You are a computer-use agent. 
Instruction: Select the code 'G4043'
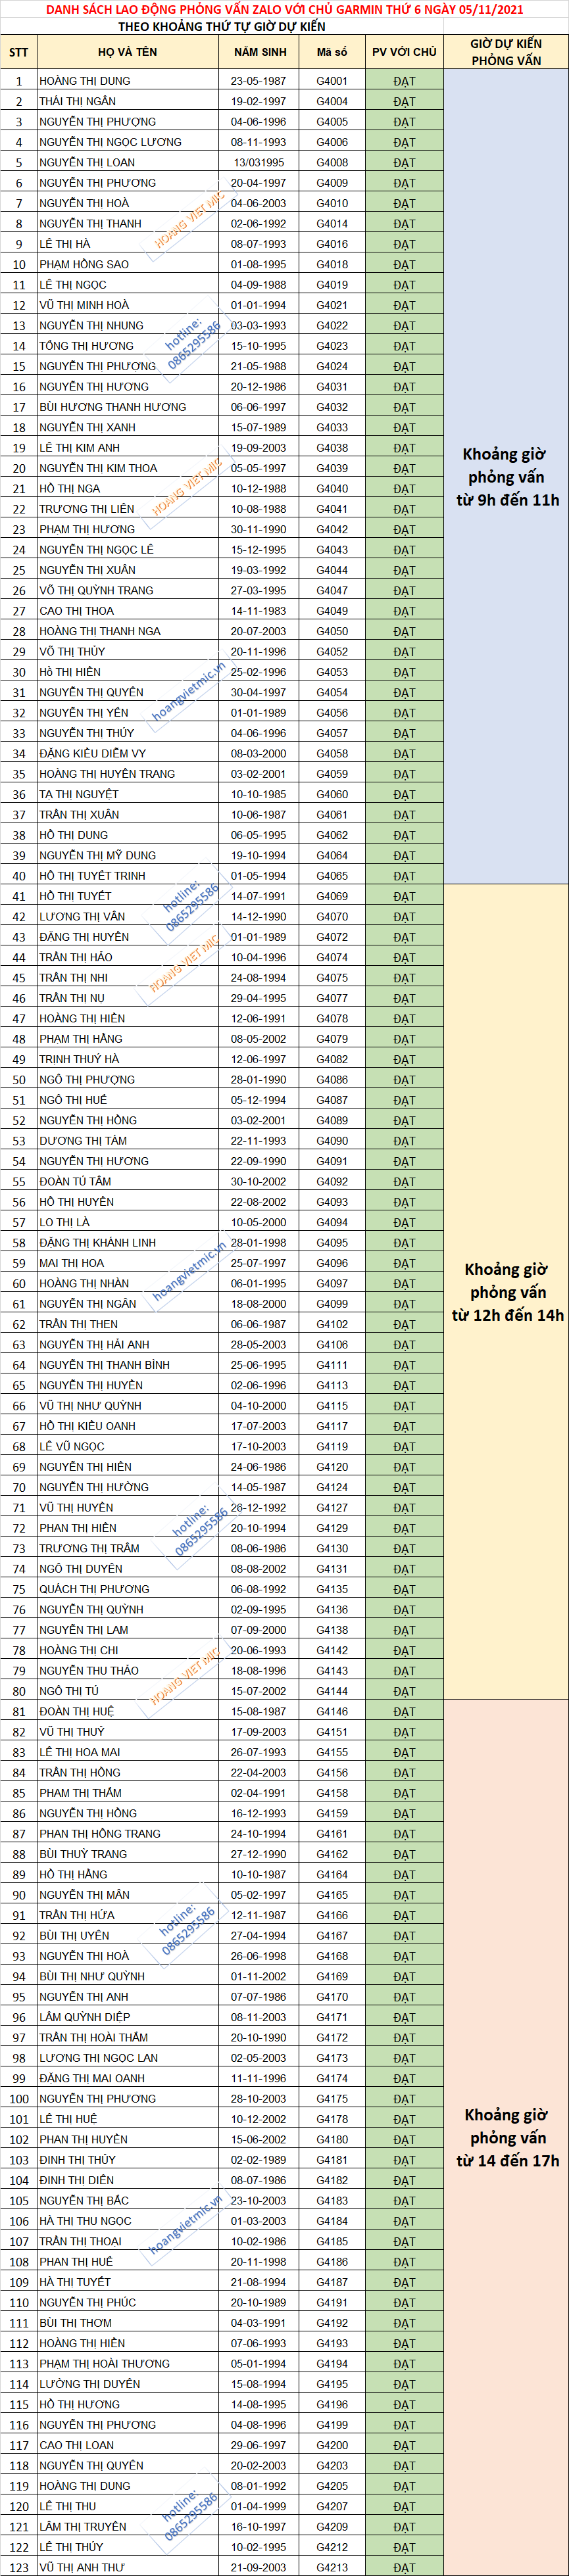(x=332, y=550)
